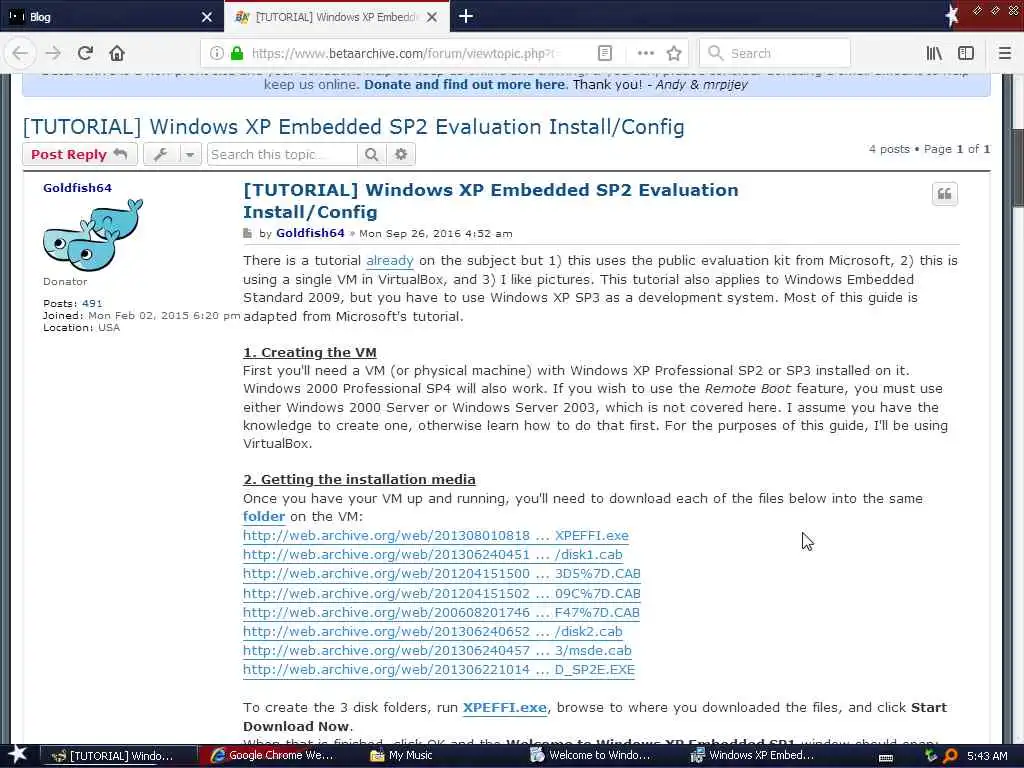
Task: Click the topic search magnifier button
Action: [x=372, y=154]
